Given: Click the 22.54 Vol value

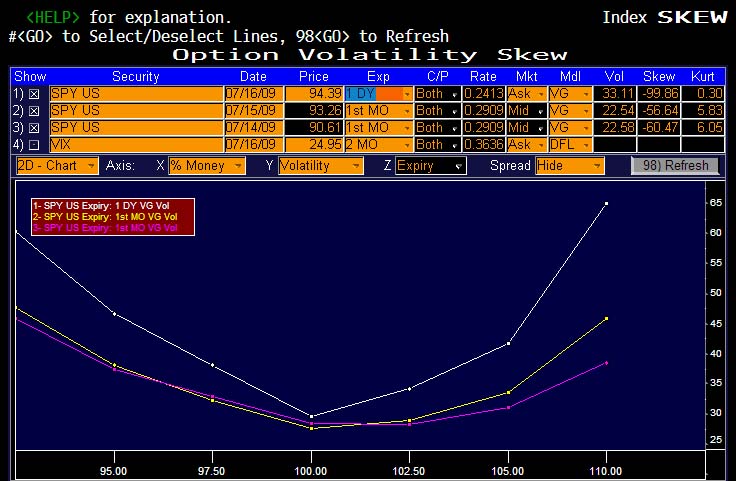Looking at the screenshot, I should (615, 110).
